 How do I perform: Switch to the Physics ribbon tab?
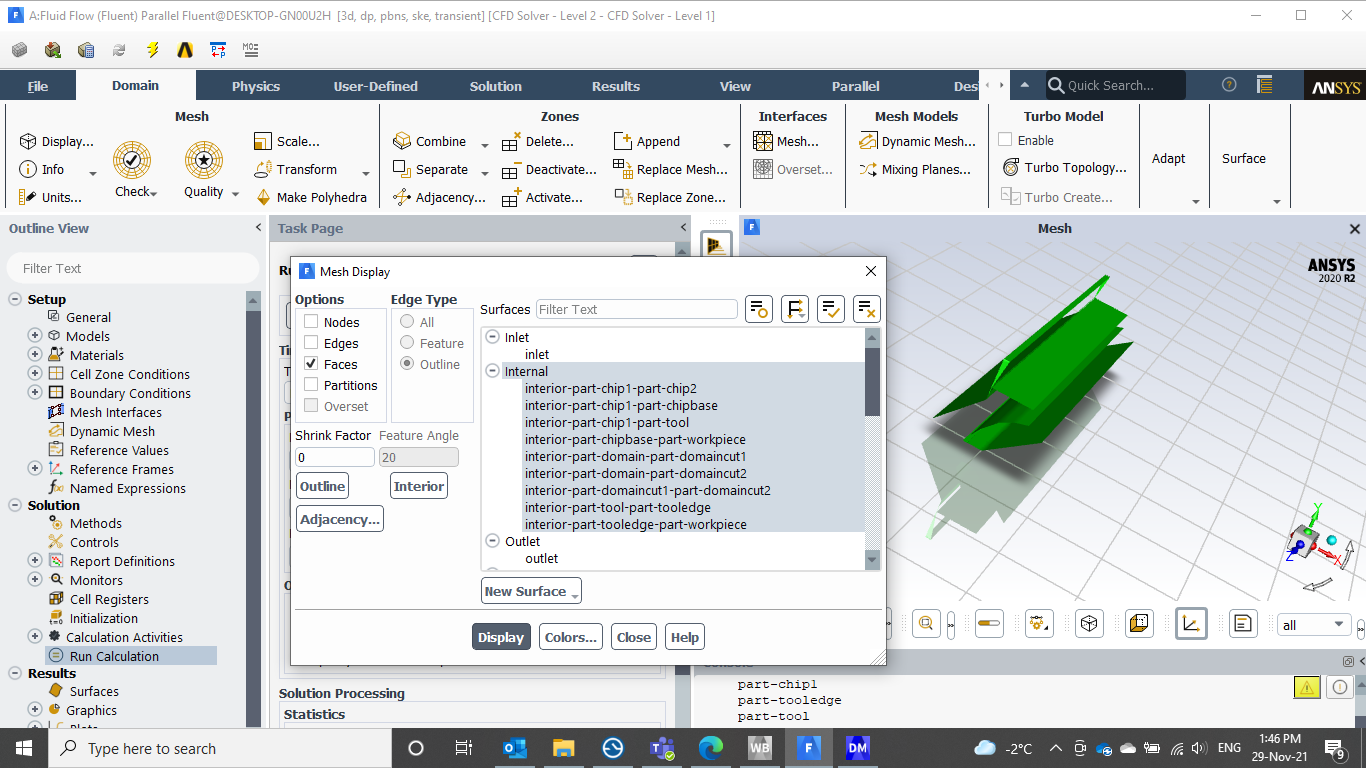coord(256,86)
